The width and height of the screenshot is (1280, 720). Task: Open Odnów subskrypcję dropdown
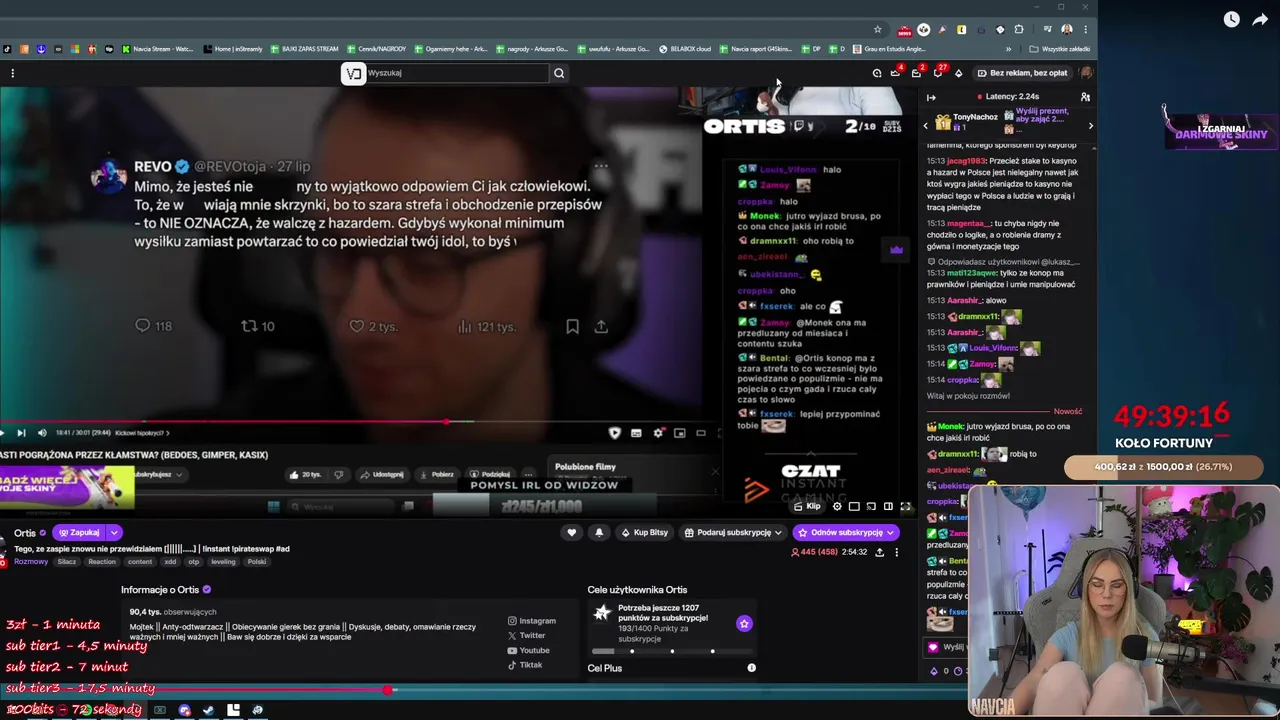click(845, 532)
